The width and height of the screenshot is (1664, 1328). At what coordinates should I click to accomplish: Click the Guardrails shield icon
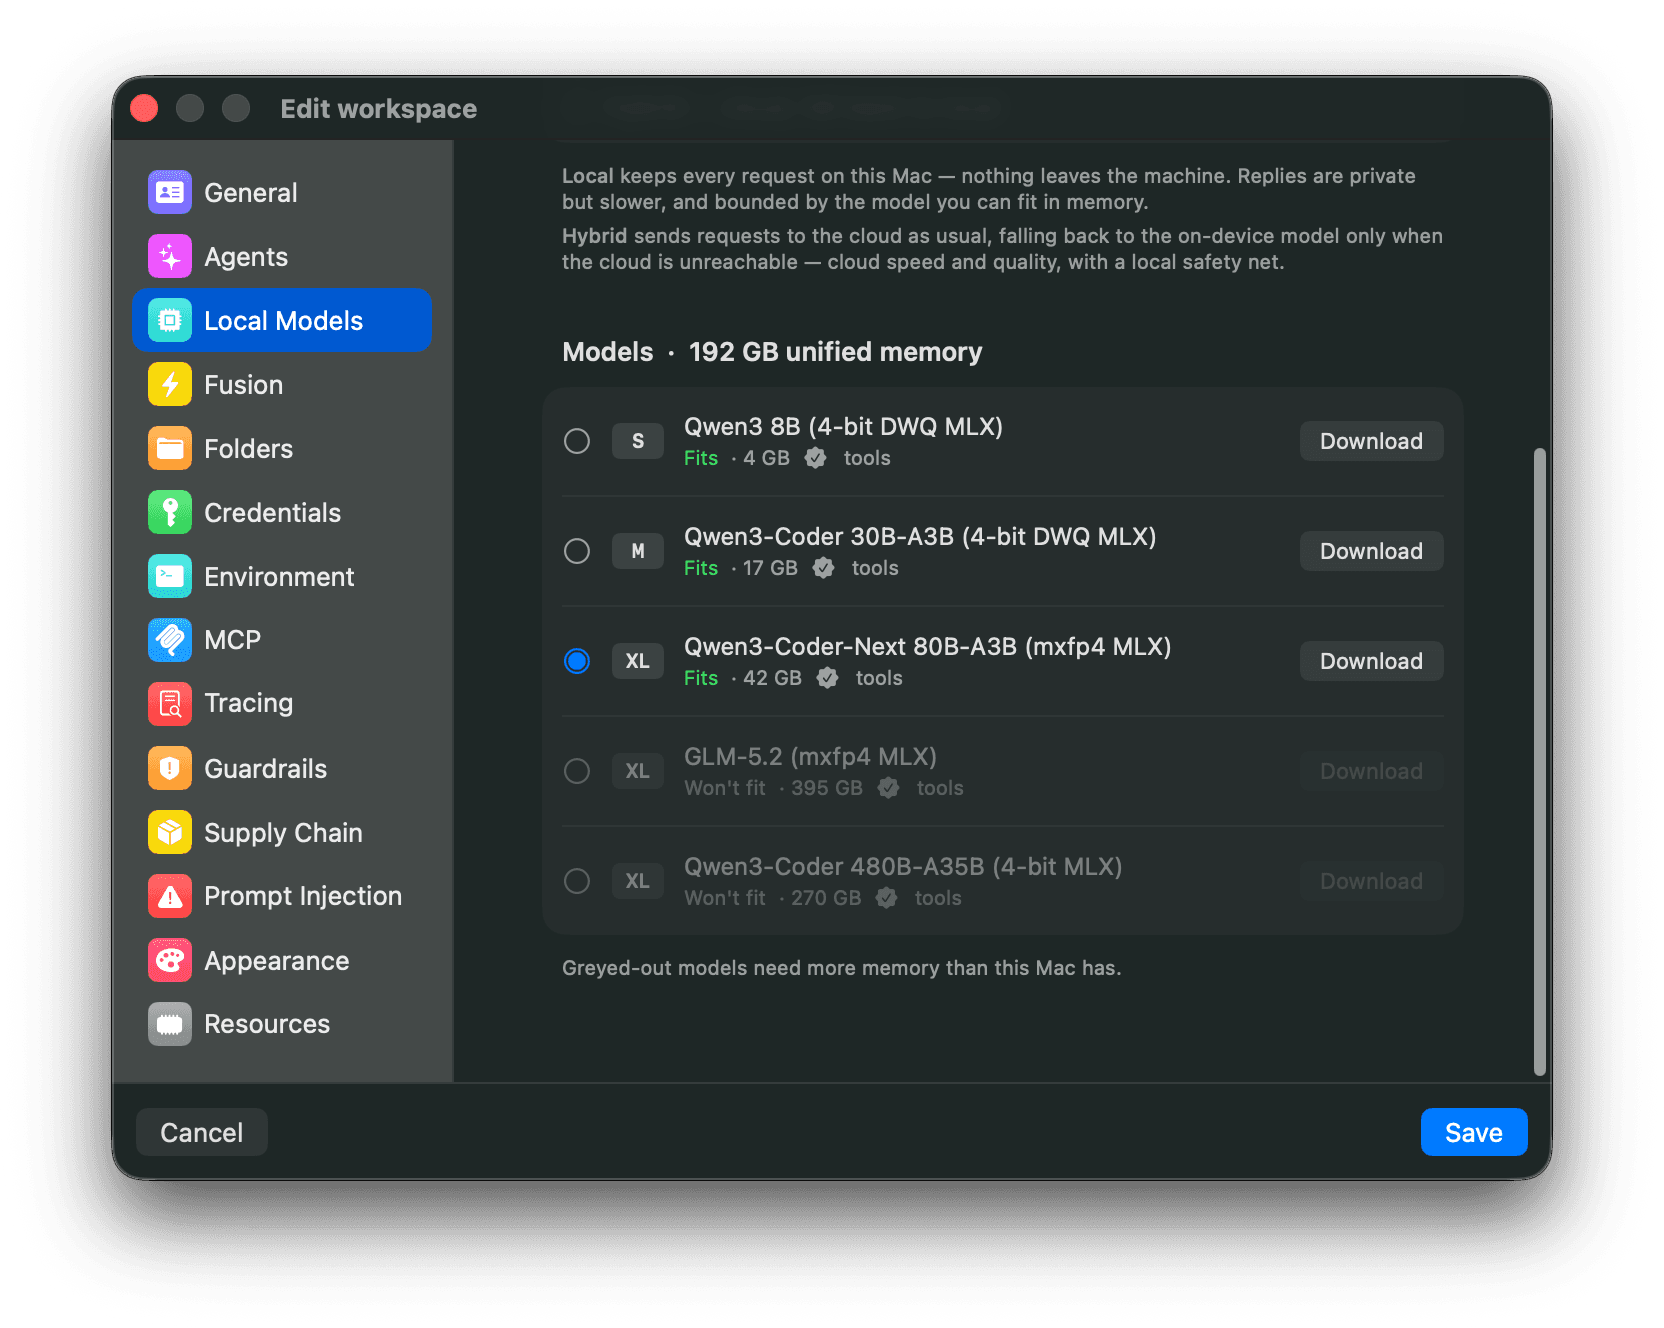(170, 768)
